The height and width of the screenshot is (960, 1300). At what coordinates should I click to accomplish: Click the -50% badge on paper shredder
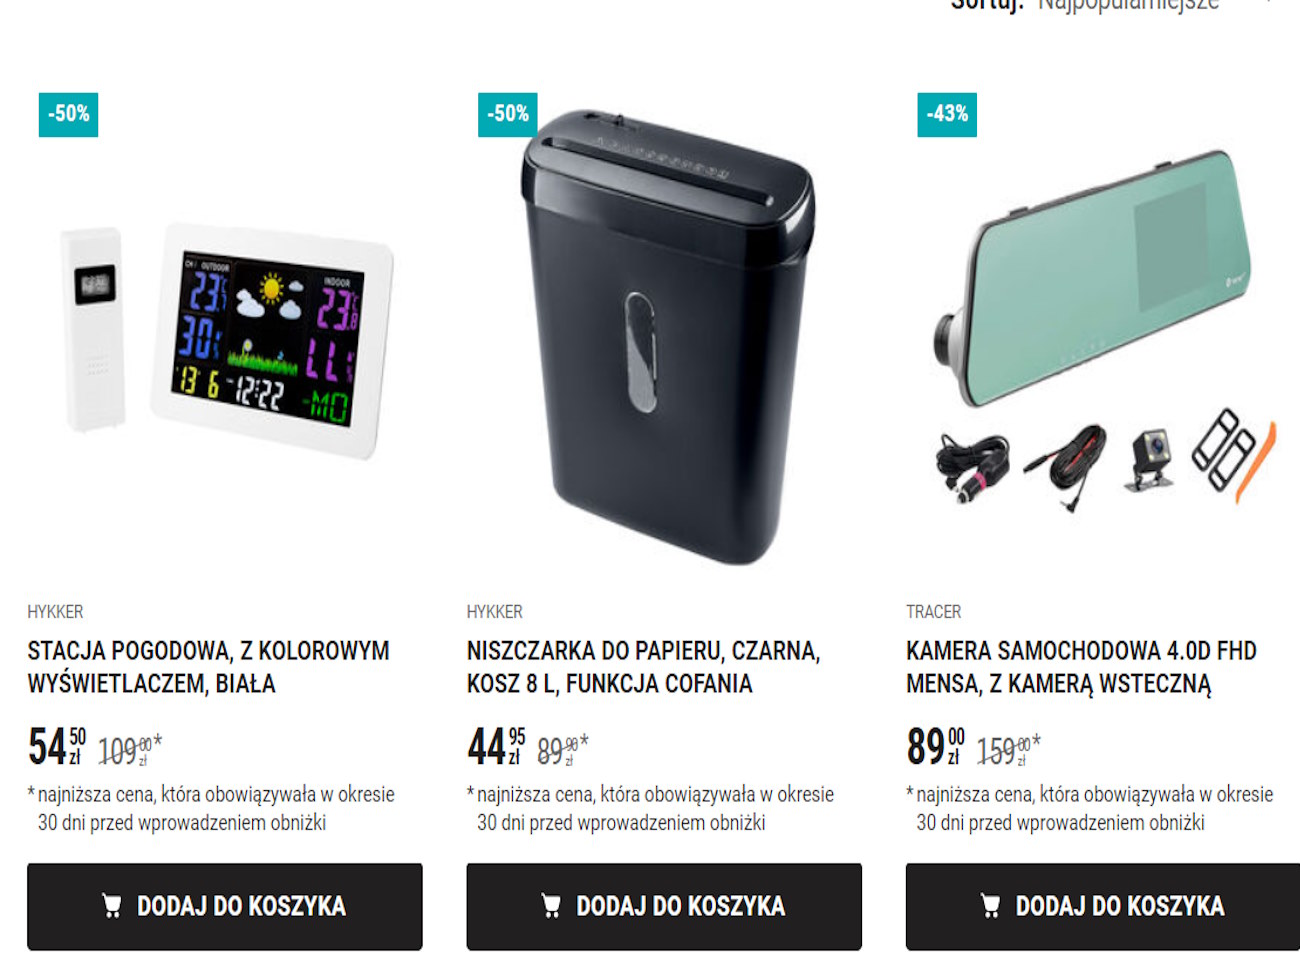pyautogui.click(x=508, y=114)
